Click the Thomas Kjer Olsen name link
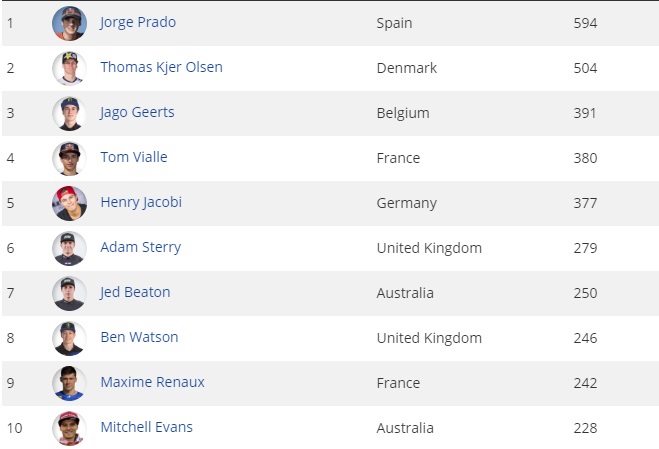 coord(161,67)
